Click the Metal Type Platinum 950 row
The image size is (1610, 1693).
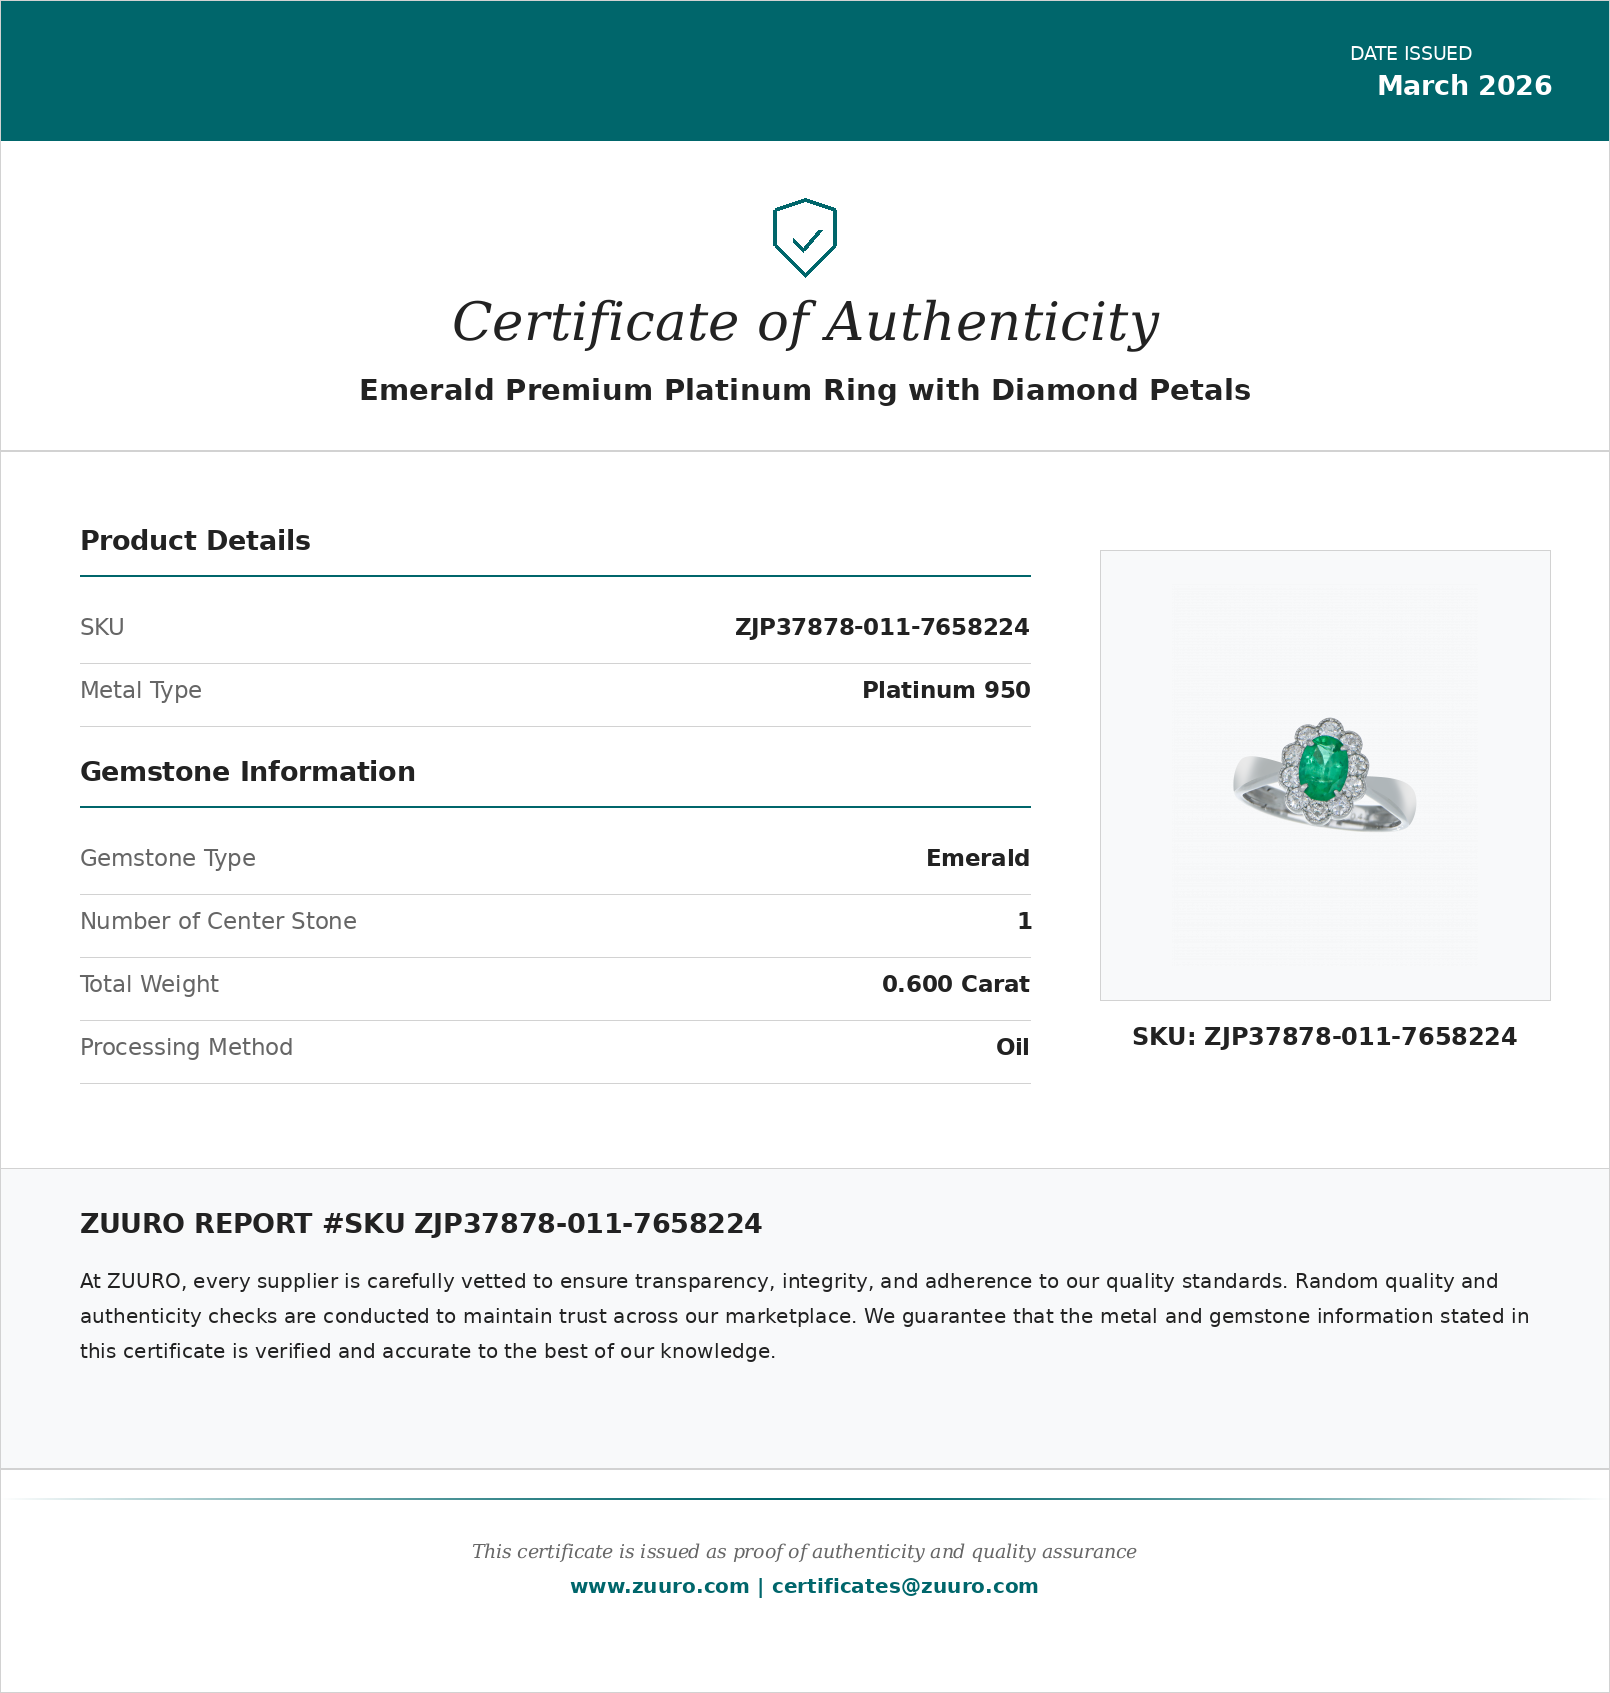[x=555, y=690]
